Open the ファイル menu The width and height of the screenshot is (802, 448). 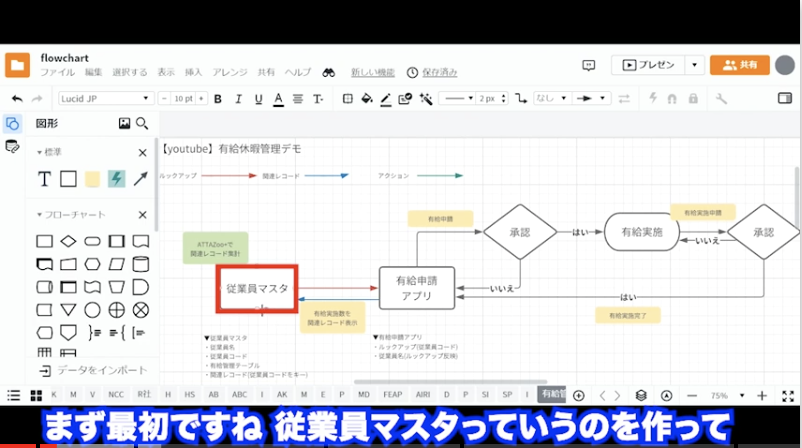57,73
